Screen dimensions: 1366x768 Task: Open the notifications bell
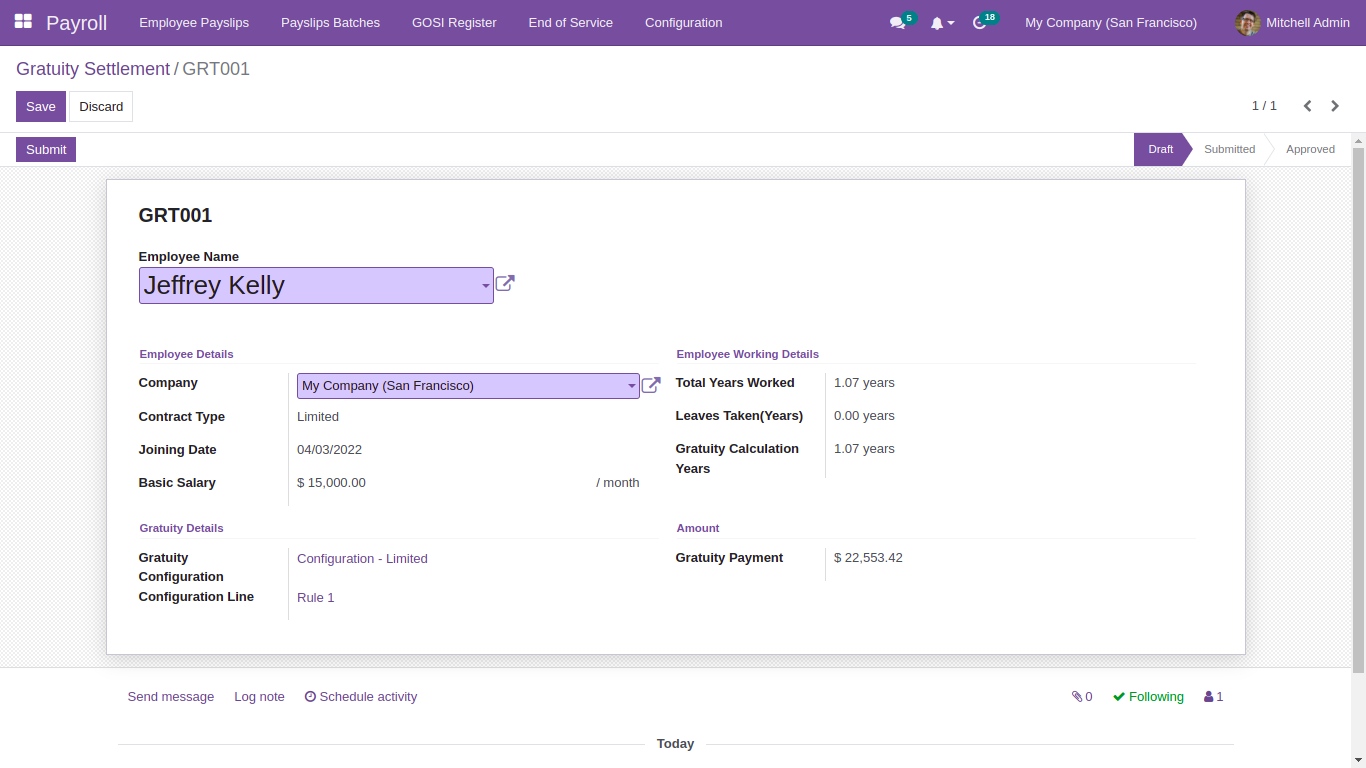938,22
